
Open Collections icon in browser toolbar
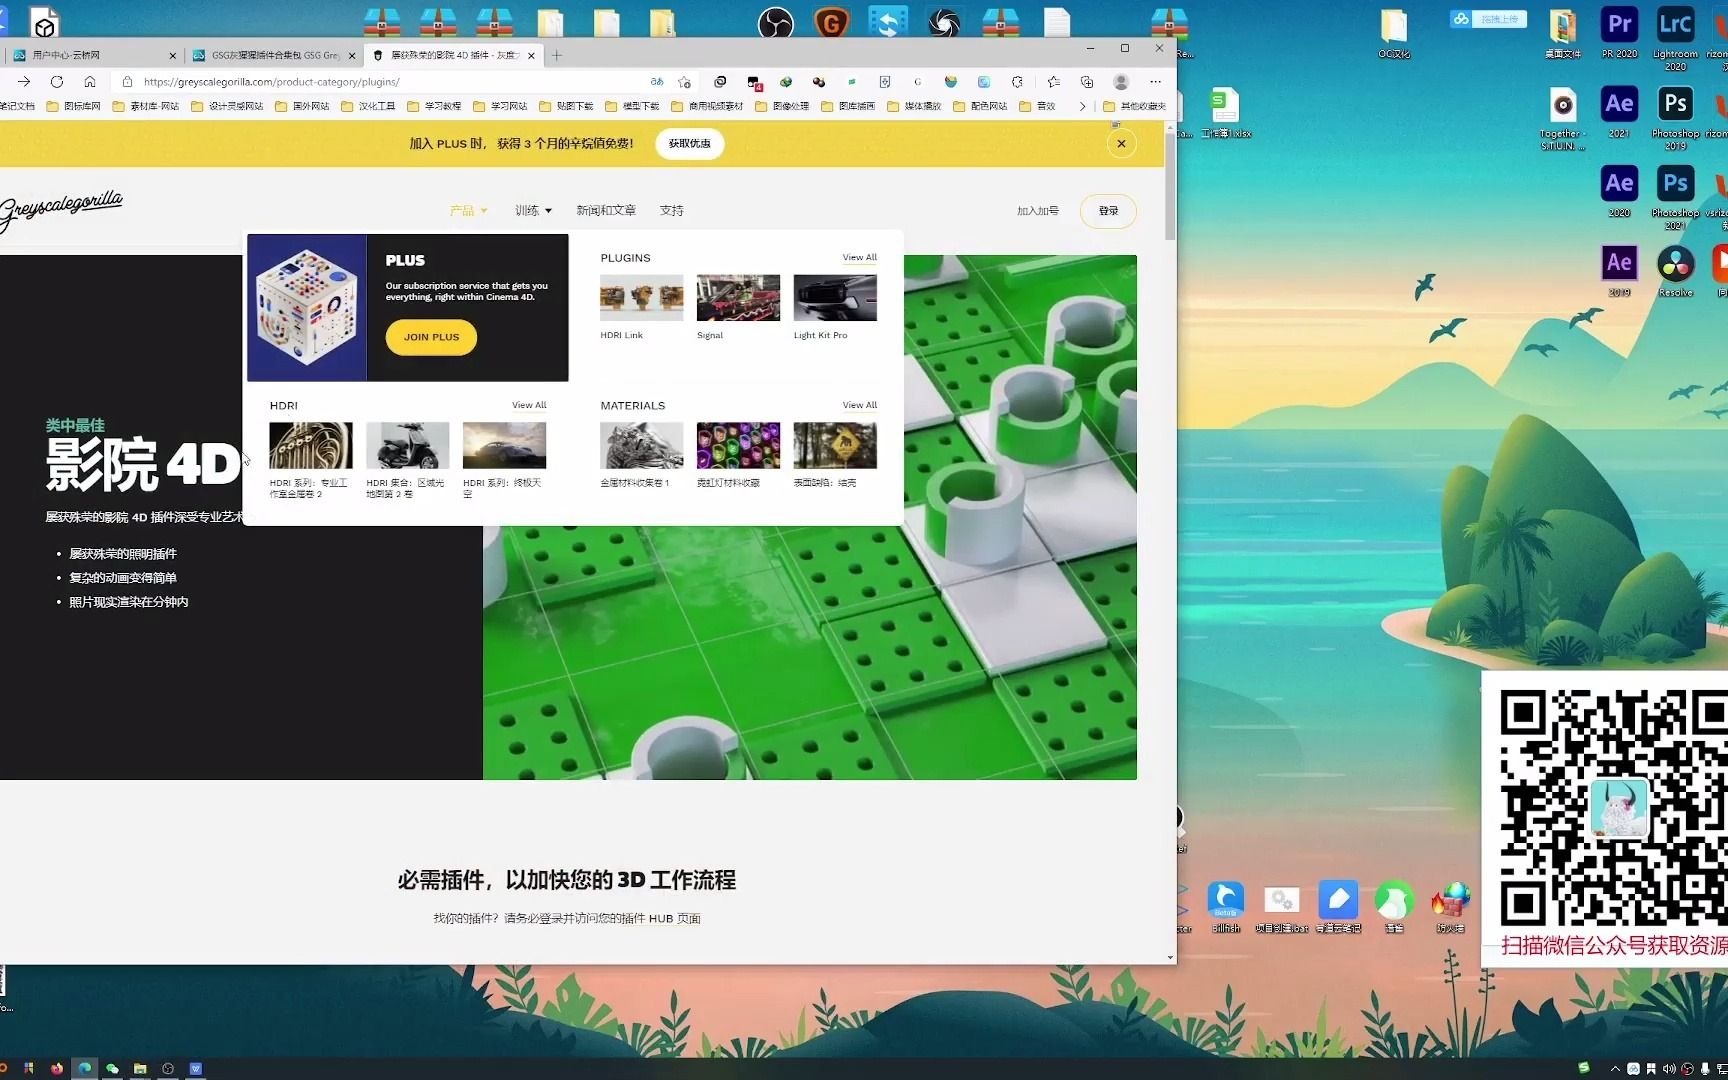point(1087,82)
